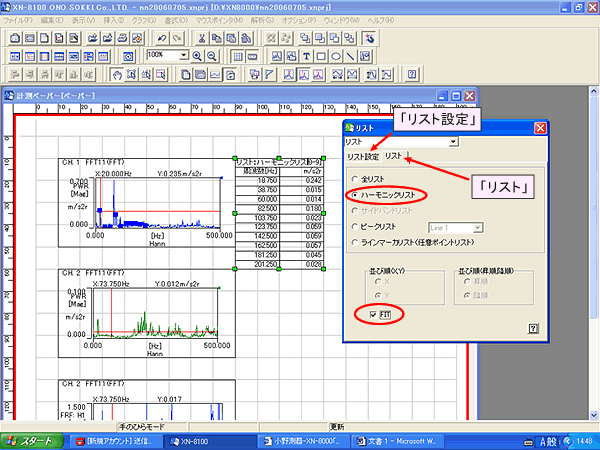Activate the hand (palm) mode tool
This screenshot has width=600, height=450.
tap(117, 75)
